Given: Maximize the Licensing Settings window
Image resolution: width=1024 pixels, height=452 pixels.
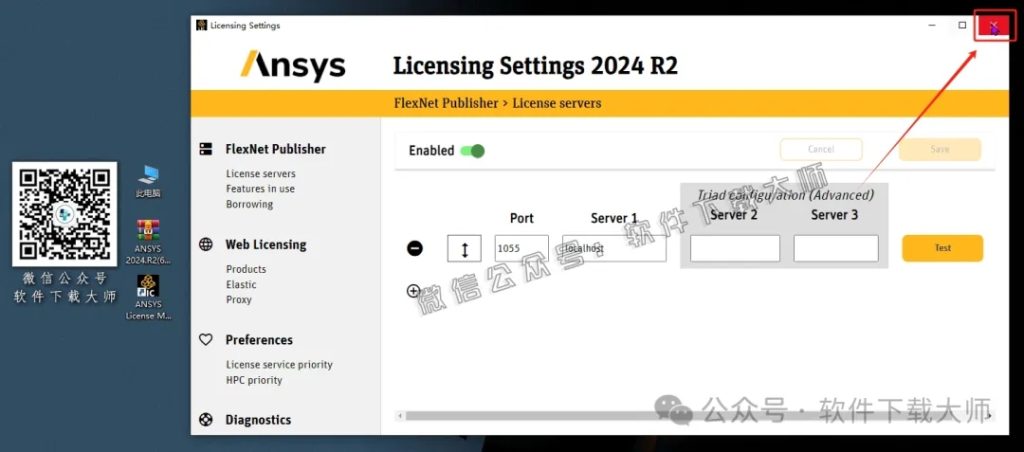Looking at the screenshot, I should (x=962, y=25).
